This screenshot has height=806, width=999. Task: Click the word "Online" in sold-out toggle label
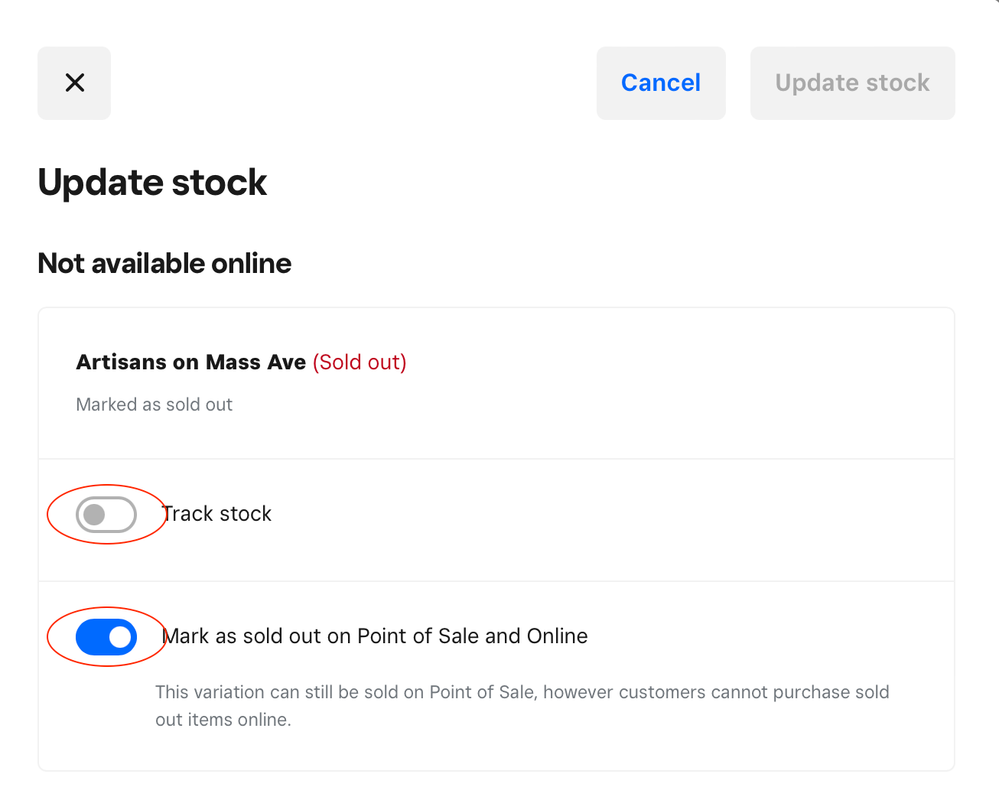556,636
